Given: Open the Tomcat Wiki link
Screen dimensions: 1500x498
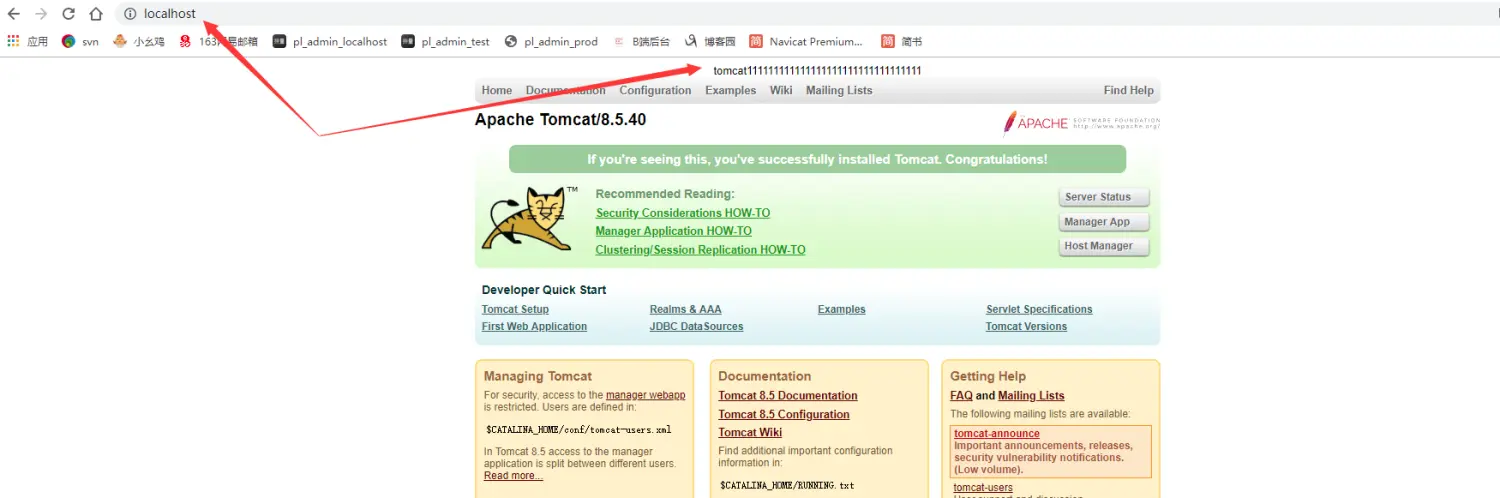Looking at the screenshot, I should coord(750,432).
